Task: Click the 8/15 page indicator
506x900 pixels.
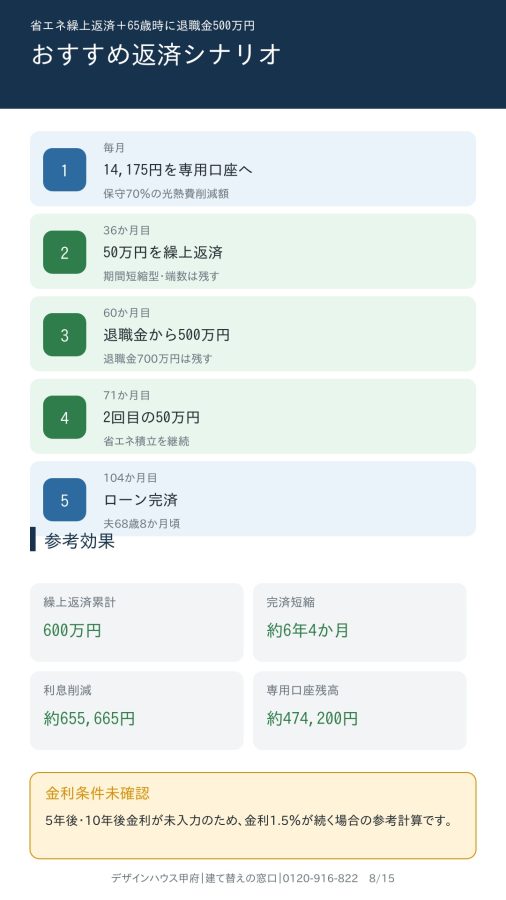Action: click(382, 878)
